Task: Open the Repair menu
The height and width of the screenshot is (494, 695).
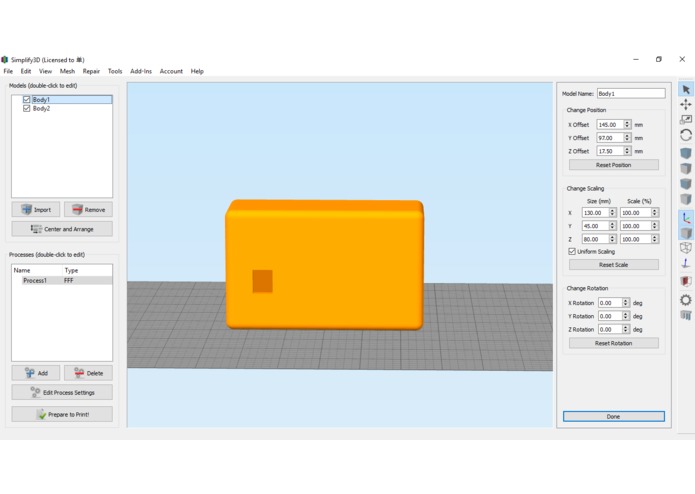Action: [x=91, y=71]
